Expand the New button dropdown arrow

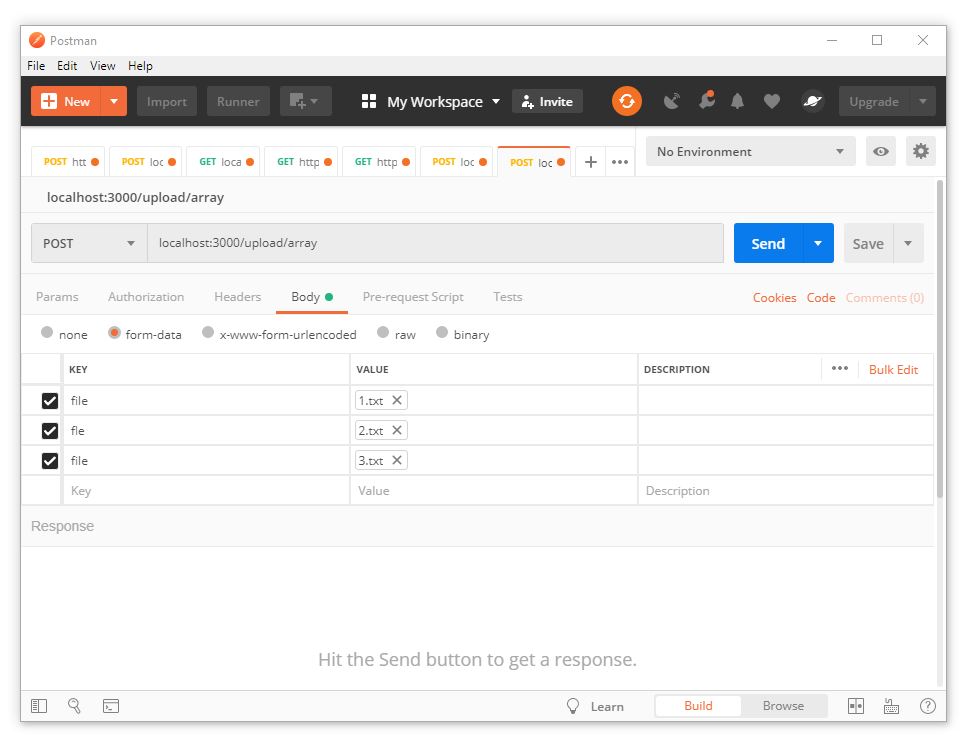click(114, 101)
